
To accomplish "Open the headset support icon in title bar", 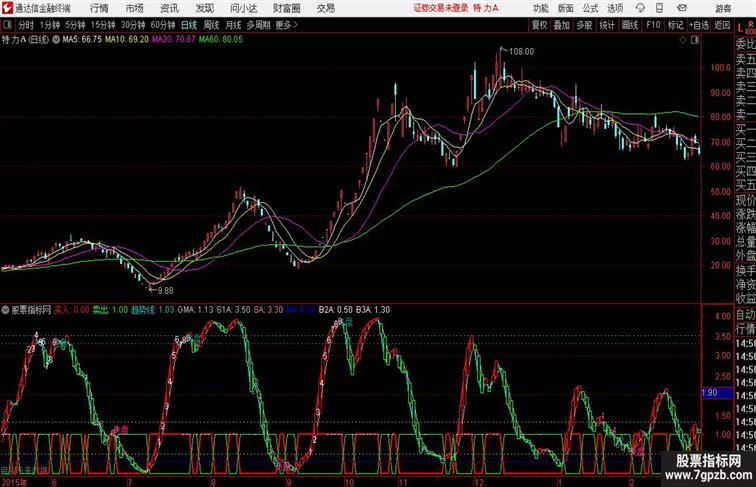I will 640,8.
